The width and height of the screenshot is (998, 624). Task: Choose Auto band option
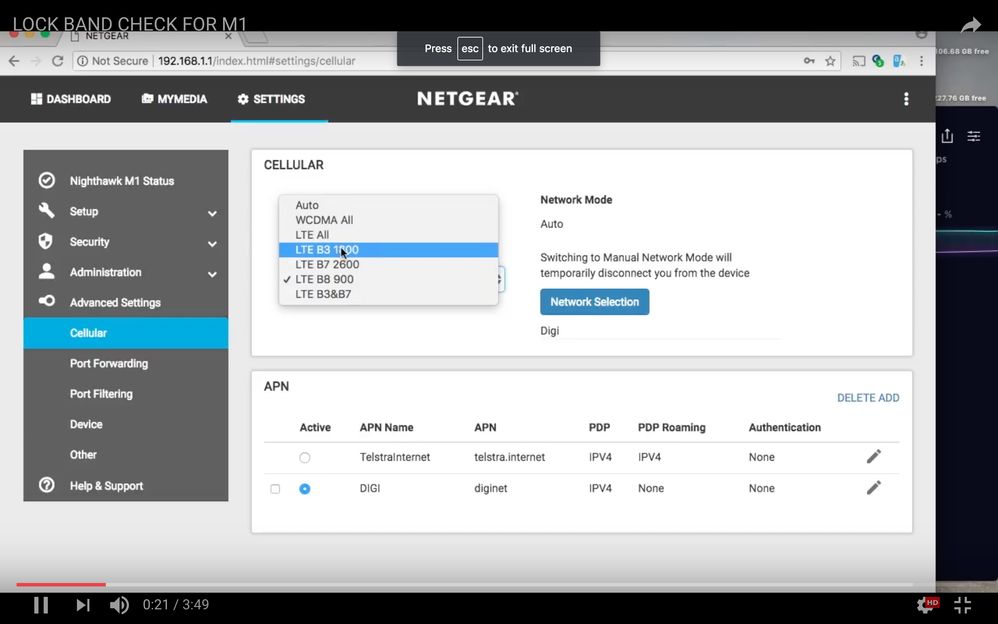[388, 205]
